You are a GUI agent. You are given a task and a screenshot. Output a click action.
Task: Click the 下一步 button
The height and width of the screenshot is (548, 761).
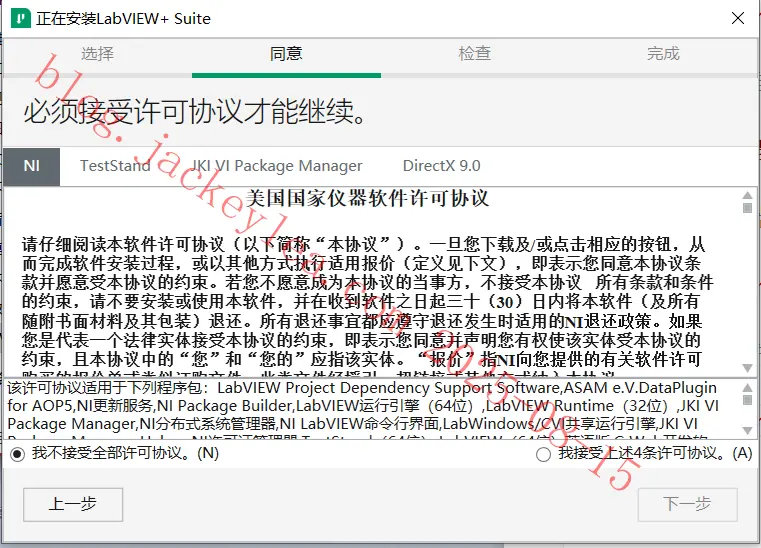click(x=688, y=505)
